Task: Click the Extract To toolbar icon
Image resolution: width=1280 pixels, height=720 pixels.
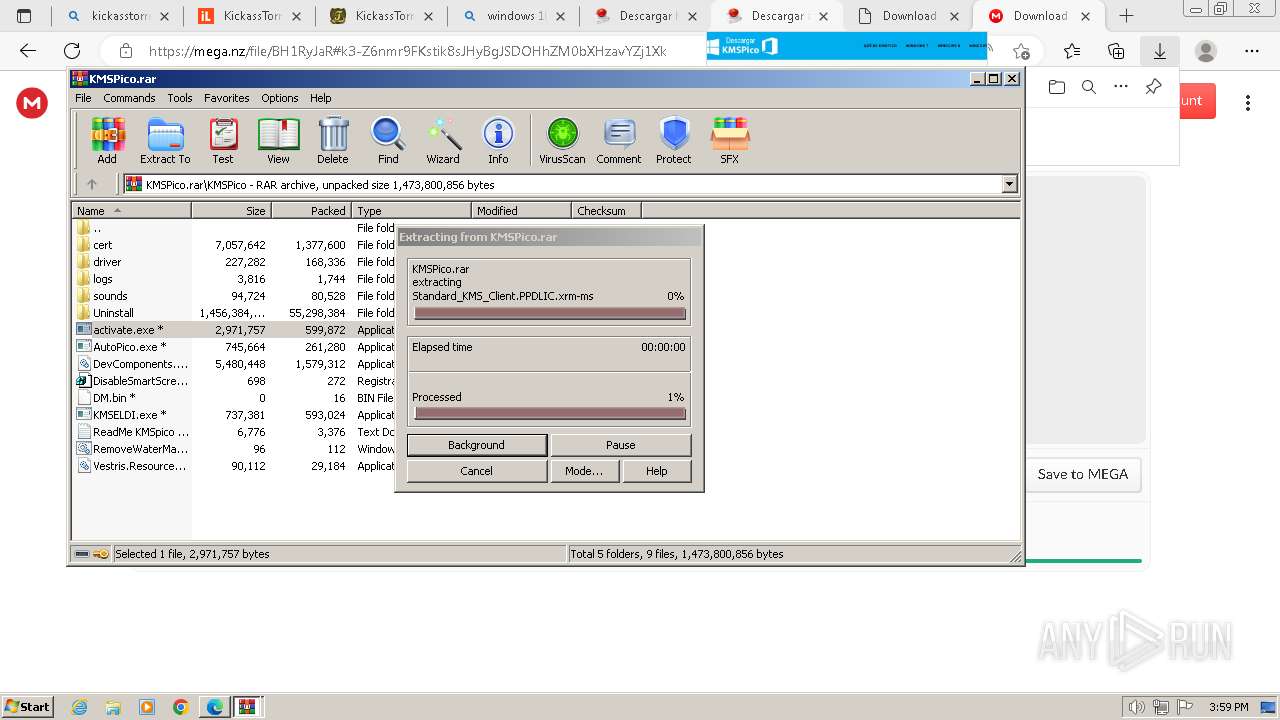Action: 165,141
